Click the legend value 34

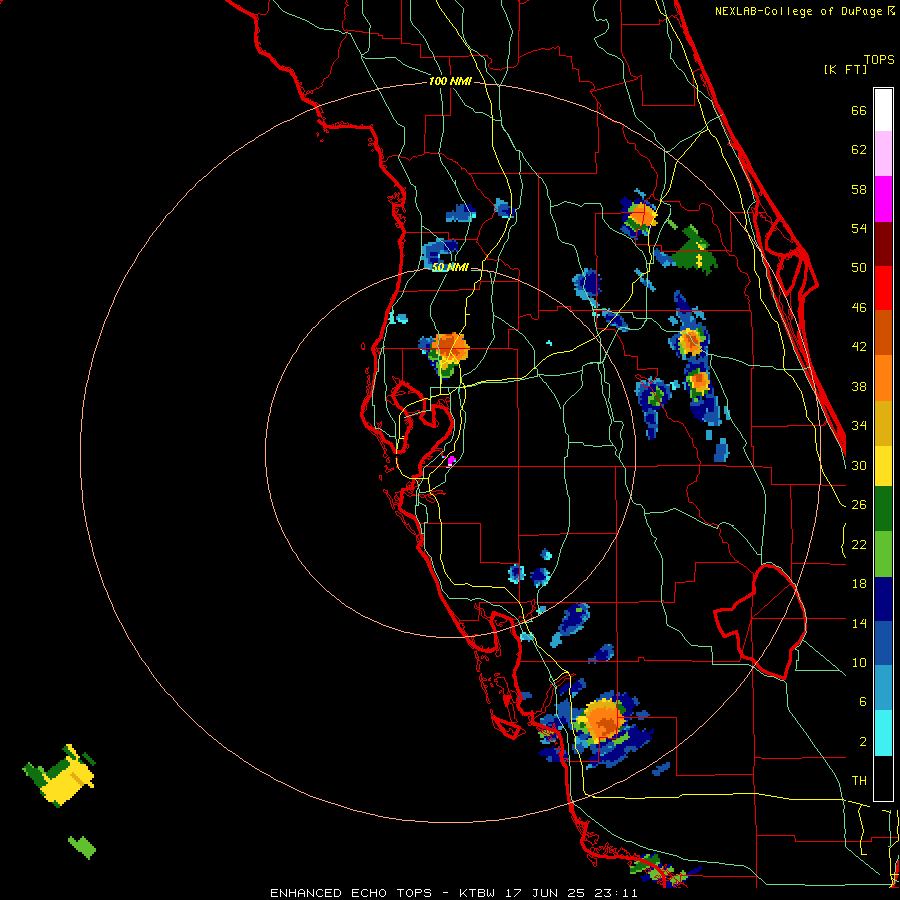pos(859,425)
